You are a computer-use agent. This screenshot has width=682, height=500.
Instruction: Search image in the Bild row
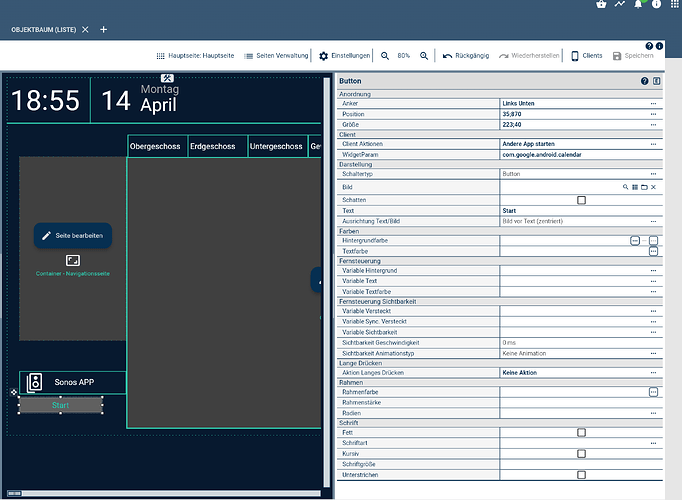625,187
